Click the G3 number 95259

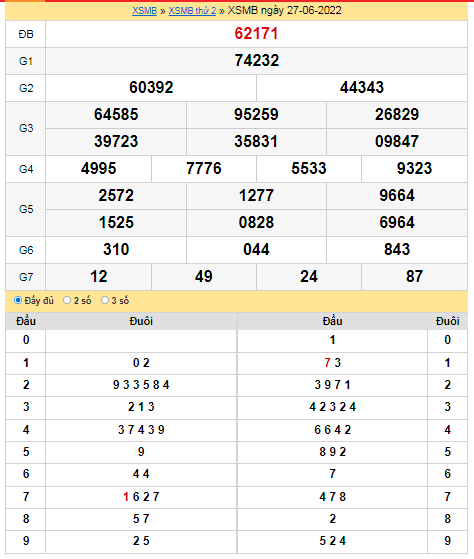(256, 115)
